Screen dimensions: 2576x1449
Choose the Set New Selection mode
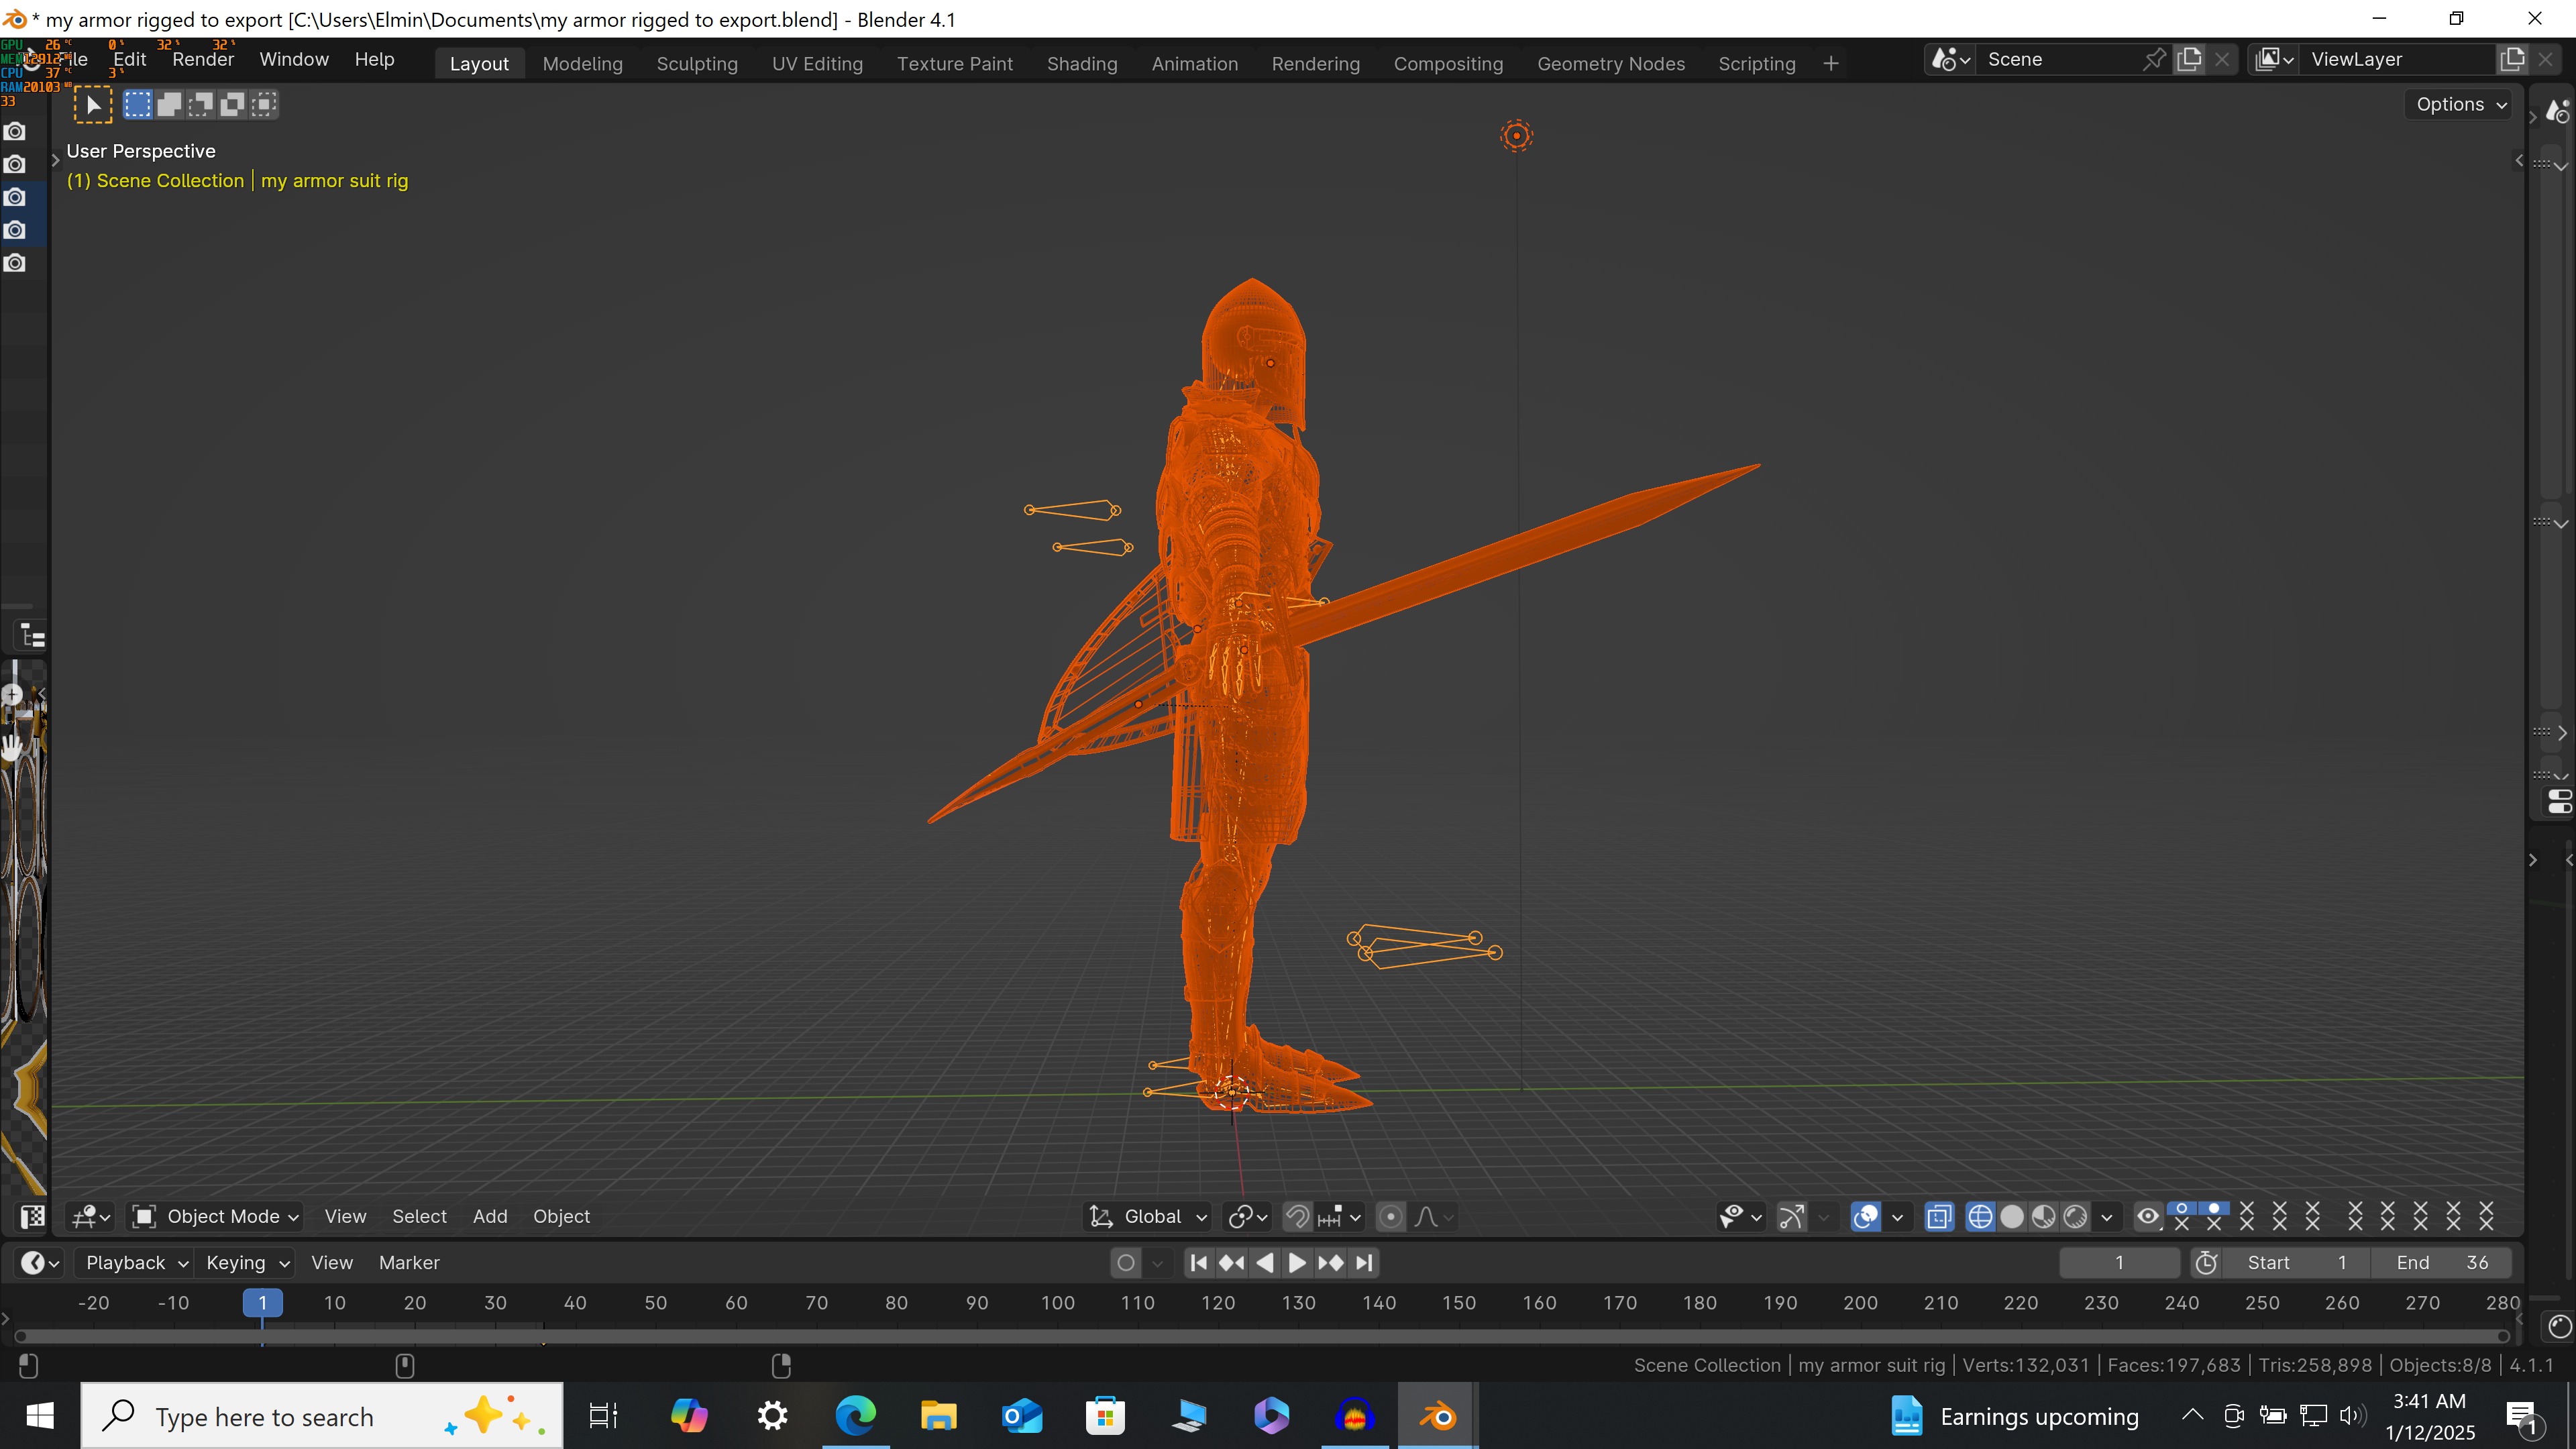point(138,104)
